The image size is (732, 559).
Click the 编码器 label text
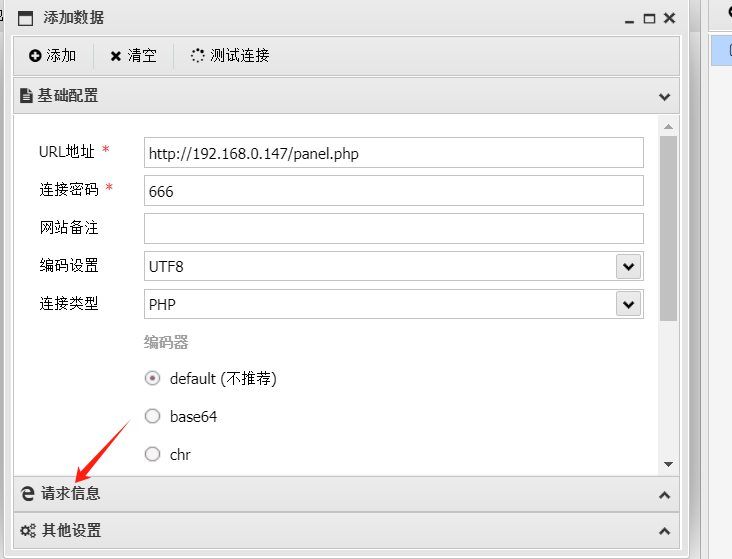tap(166, 342)
